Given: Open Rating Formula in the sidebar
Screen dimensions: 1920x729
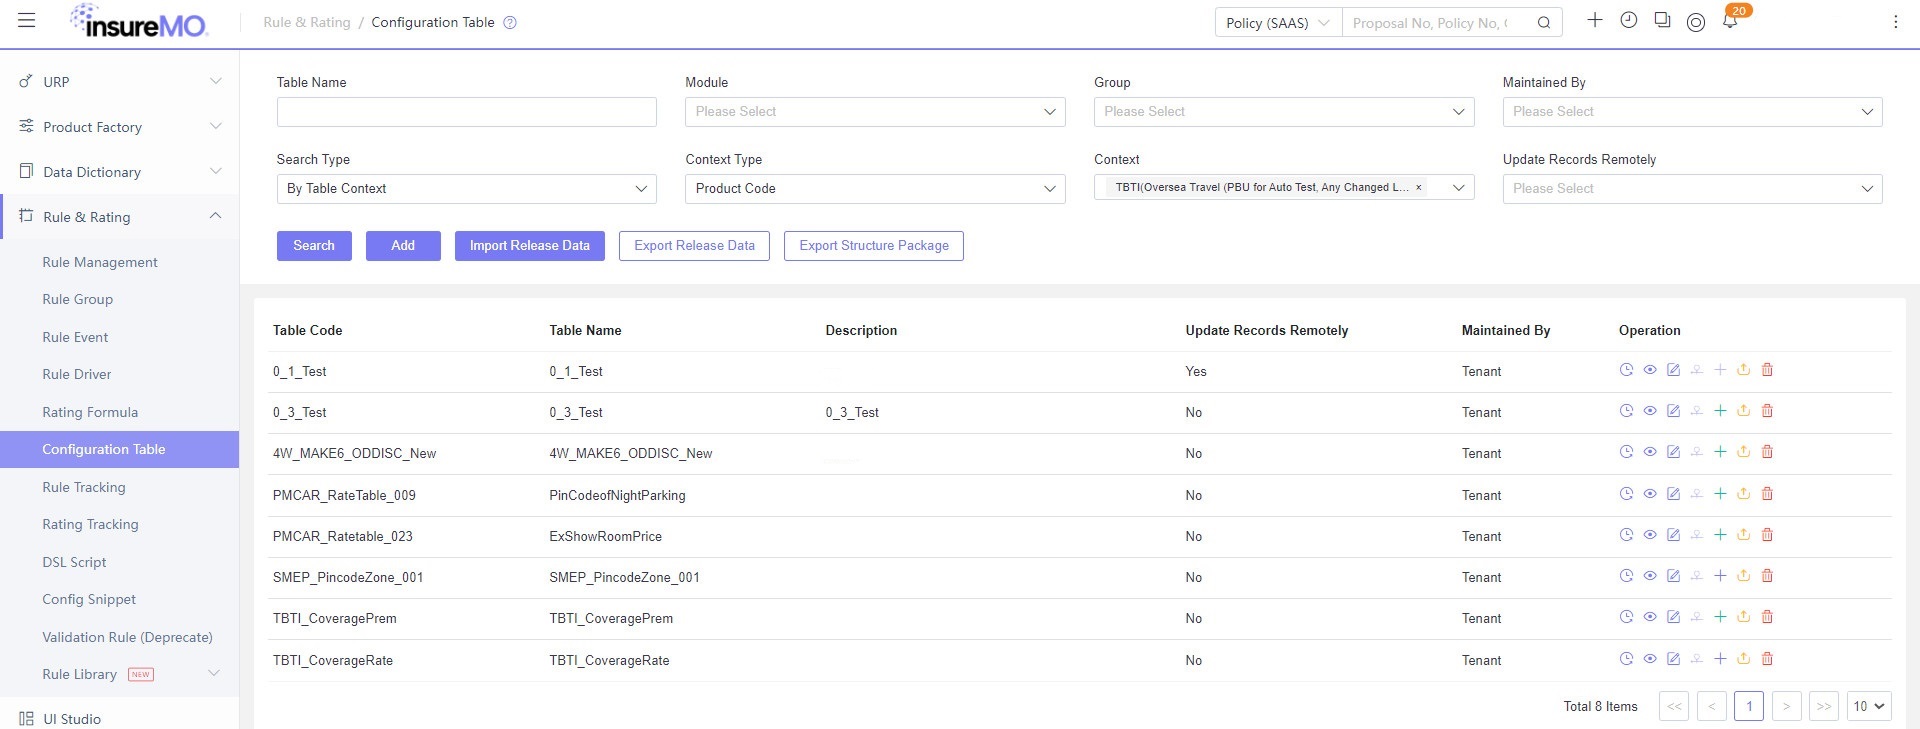Looking at the screenshot, I should tap(90, 412).
